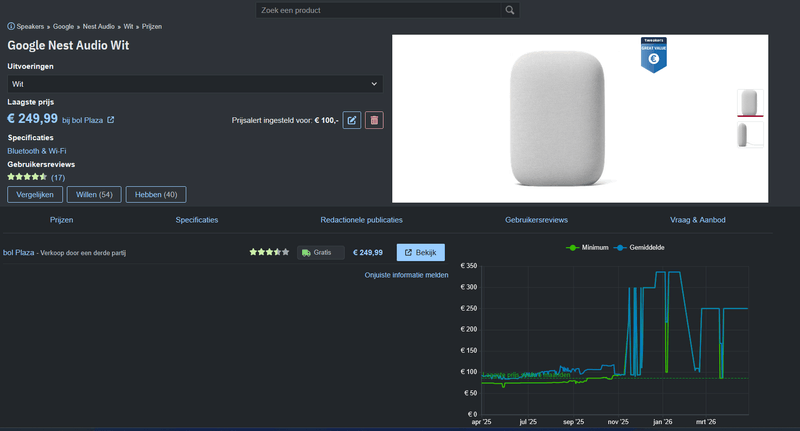
Task: Switch to the Gebruikersreviews tab
Action: pyautogui.click(x=537, y=220)
